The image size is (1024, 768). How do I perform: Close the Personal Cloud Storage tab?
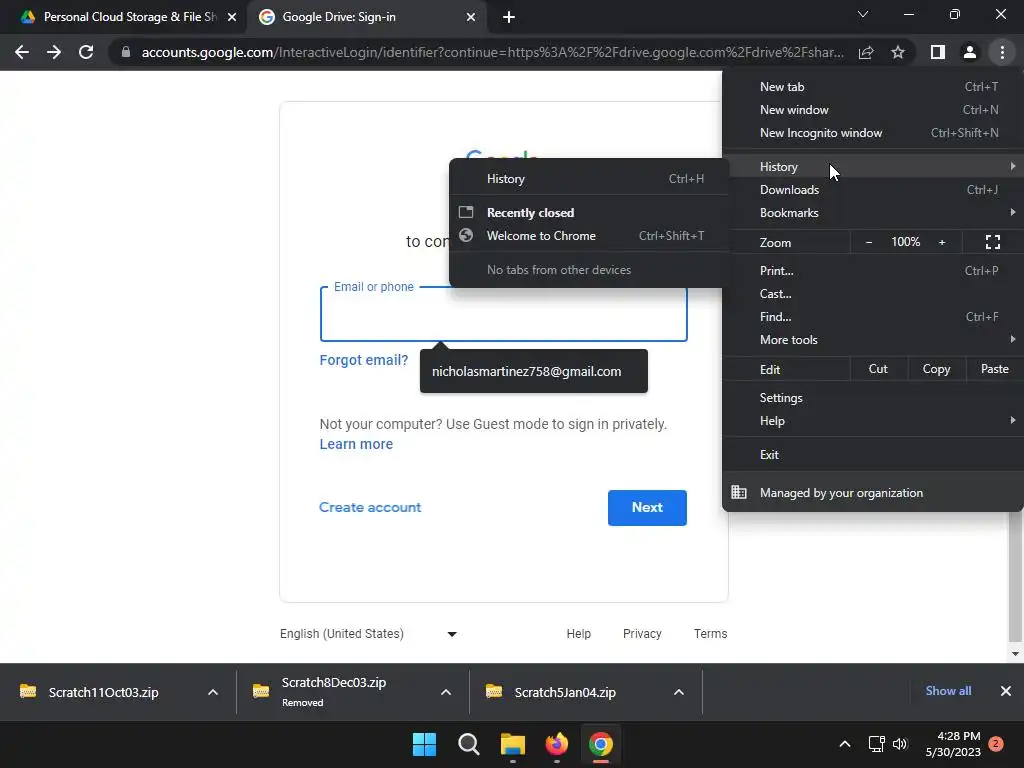click(232, 17)
